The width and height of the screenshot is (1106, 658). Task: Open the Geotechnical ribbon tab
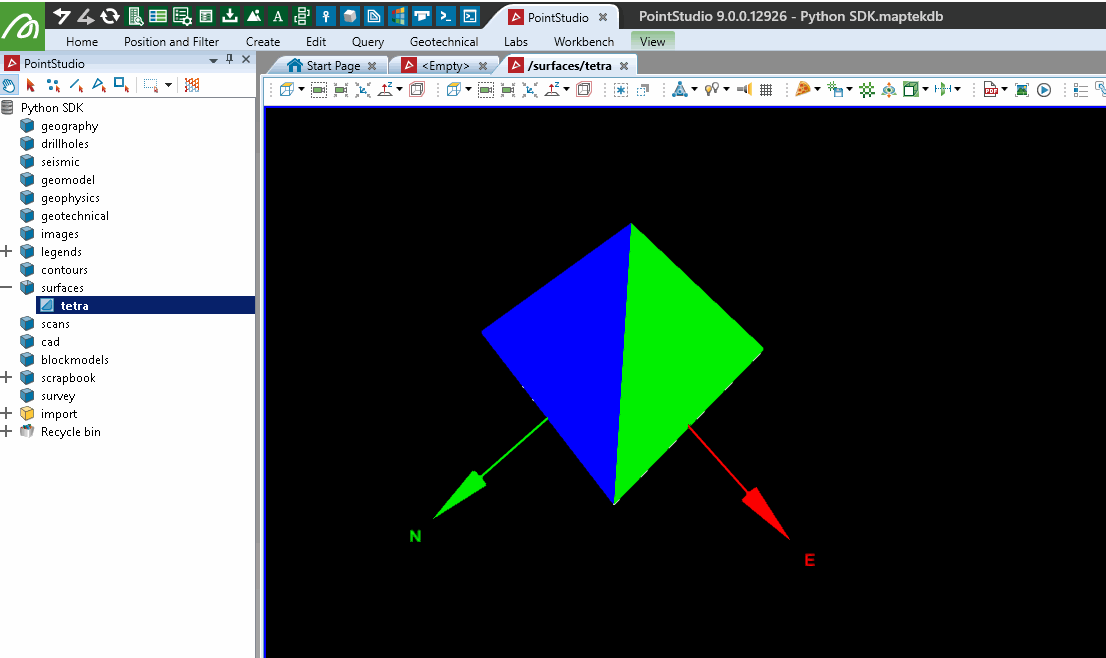coord(444,42)
